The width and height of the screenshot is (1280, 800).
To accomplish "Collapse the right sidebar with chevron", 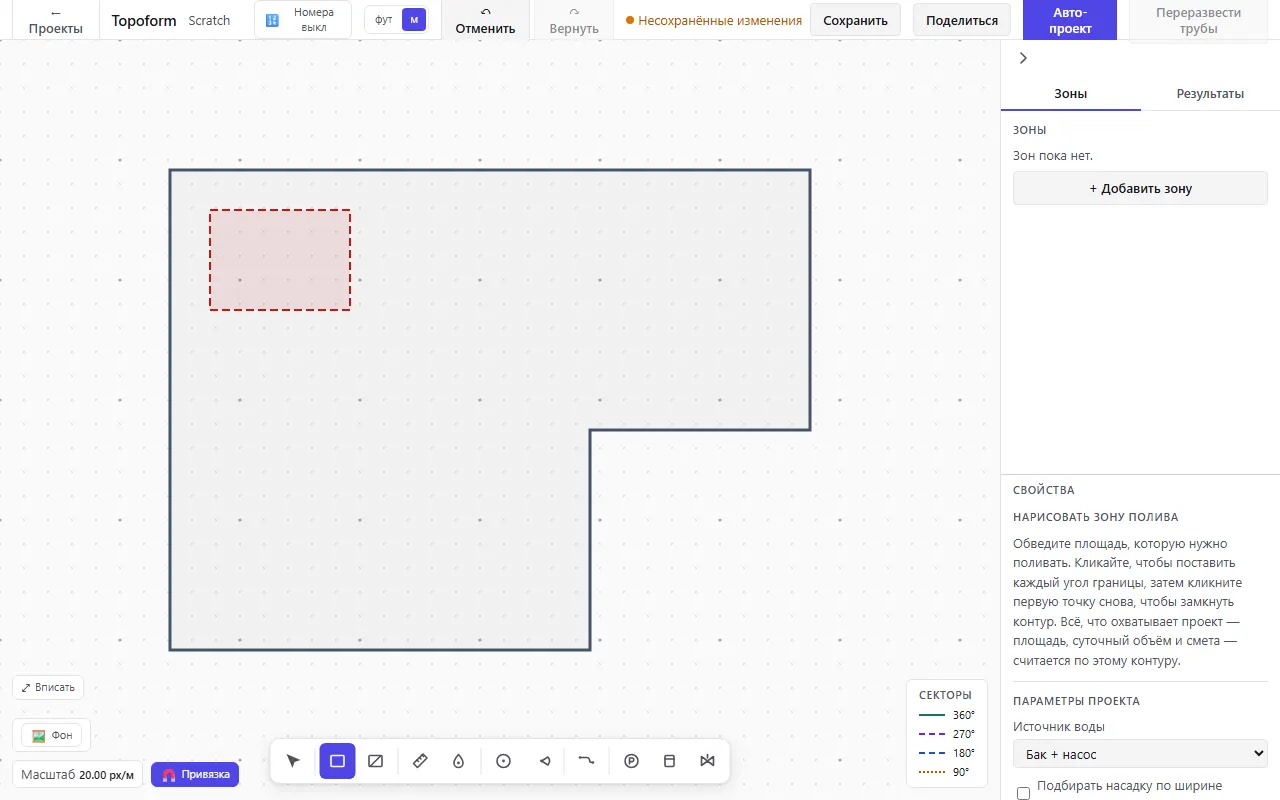I will [x=1023, y=58].
